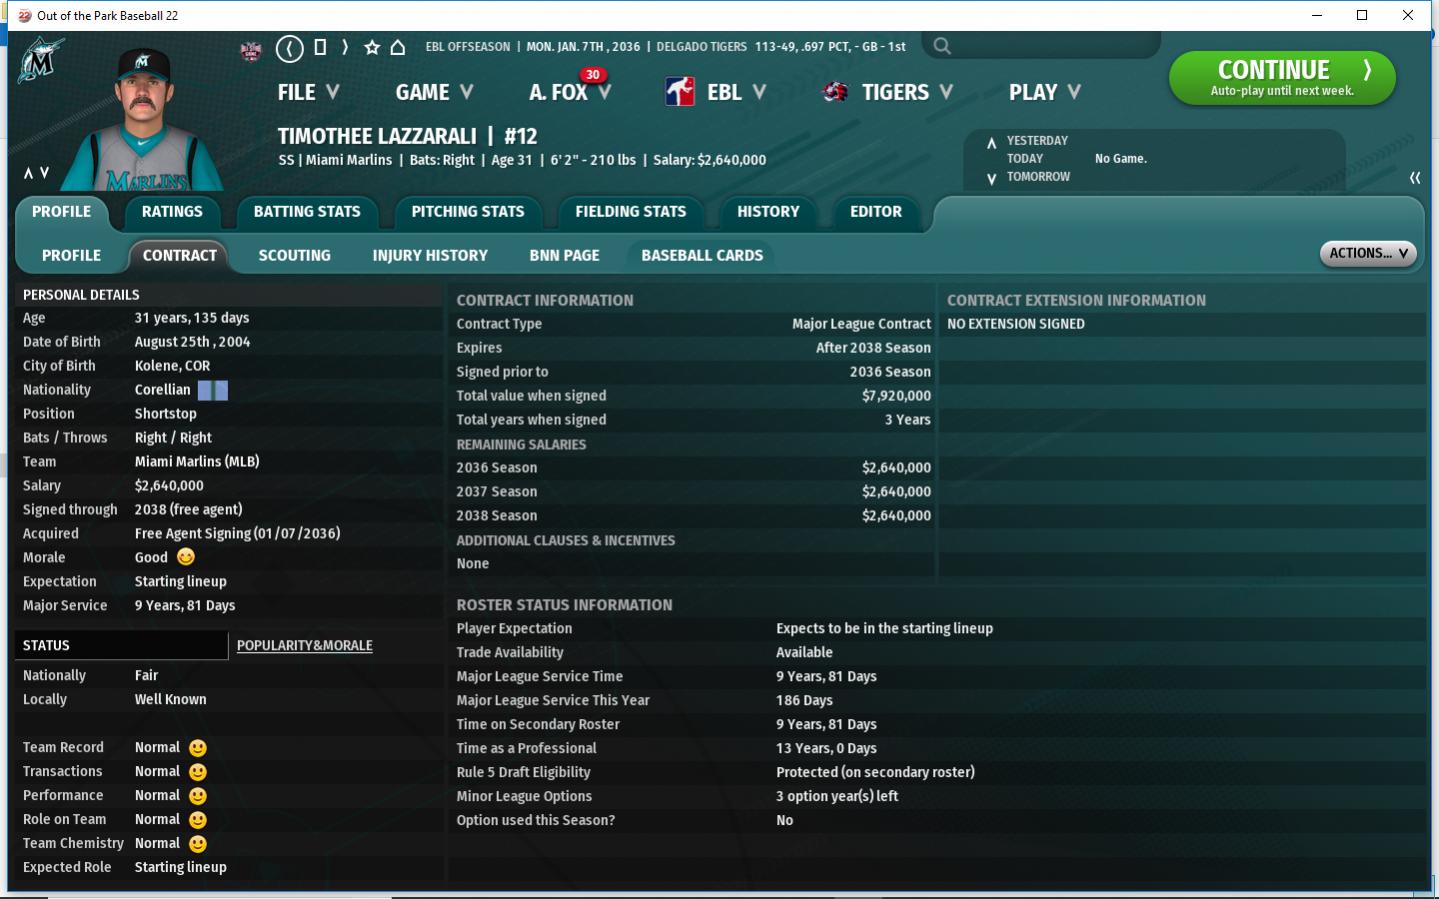Click the search magnifier icon

point(941,46)
